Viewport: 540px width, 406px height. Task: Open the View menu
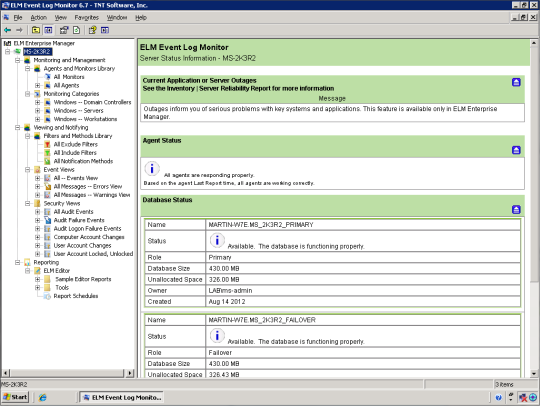[61, 18]
